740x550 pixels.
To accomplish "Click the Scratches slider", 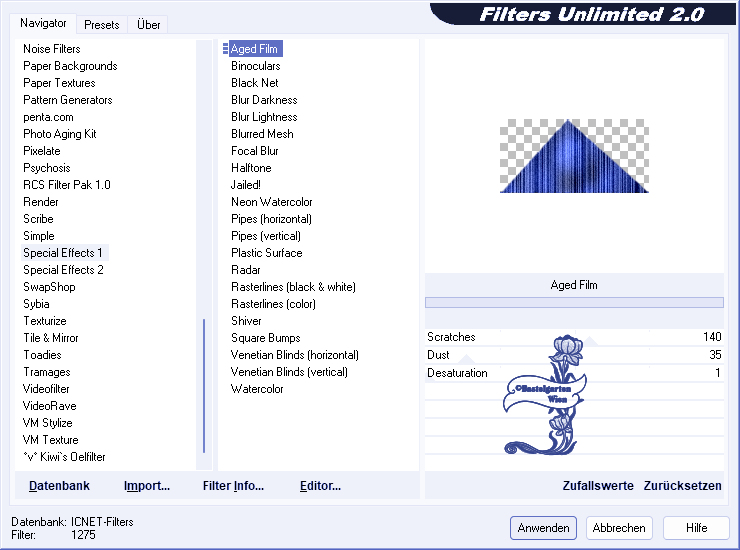I will pos(574,337).
